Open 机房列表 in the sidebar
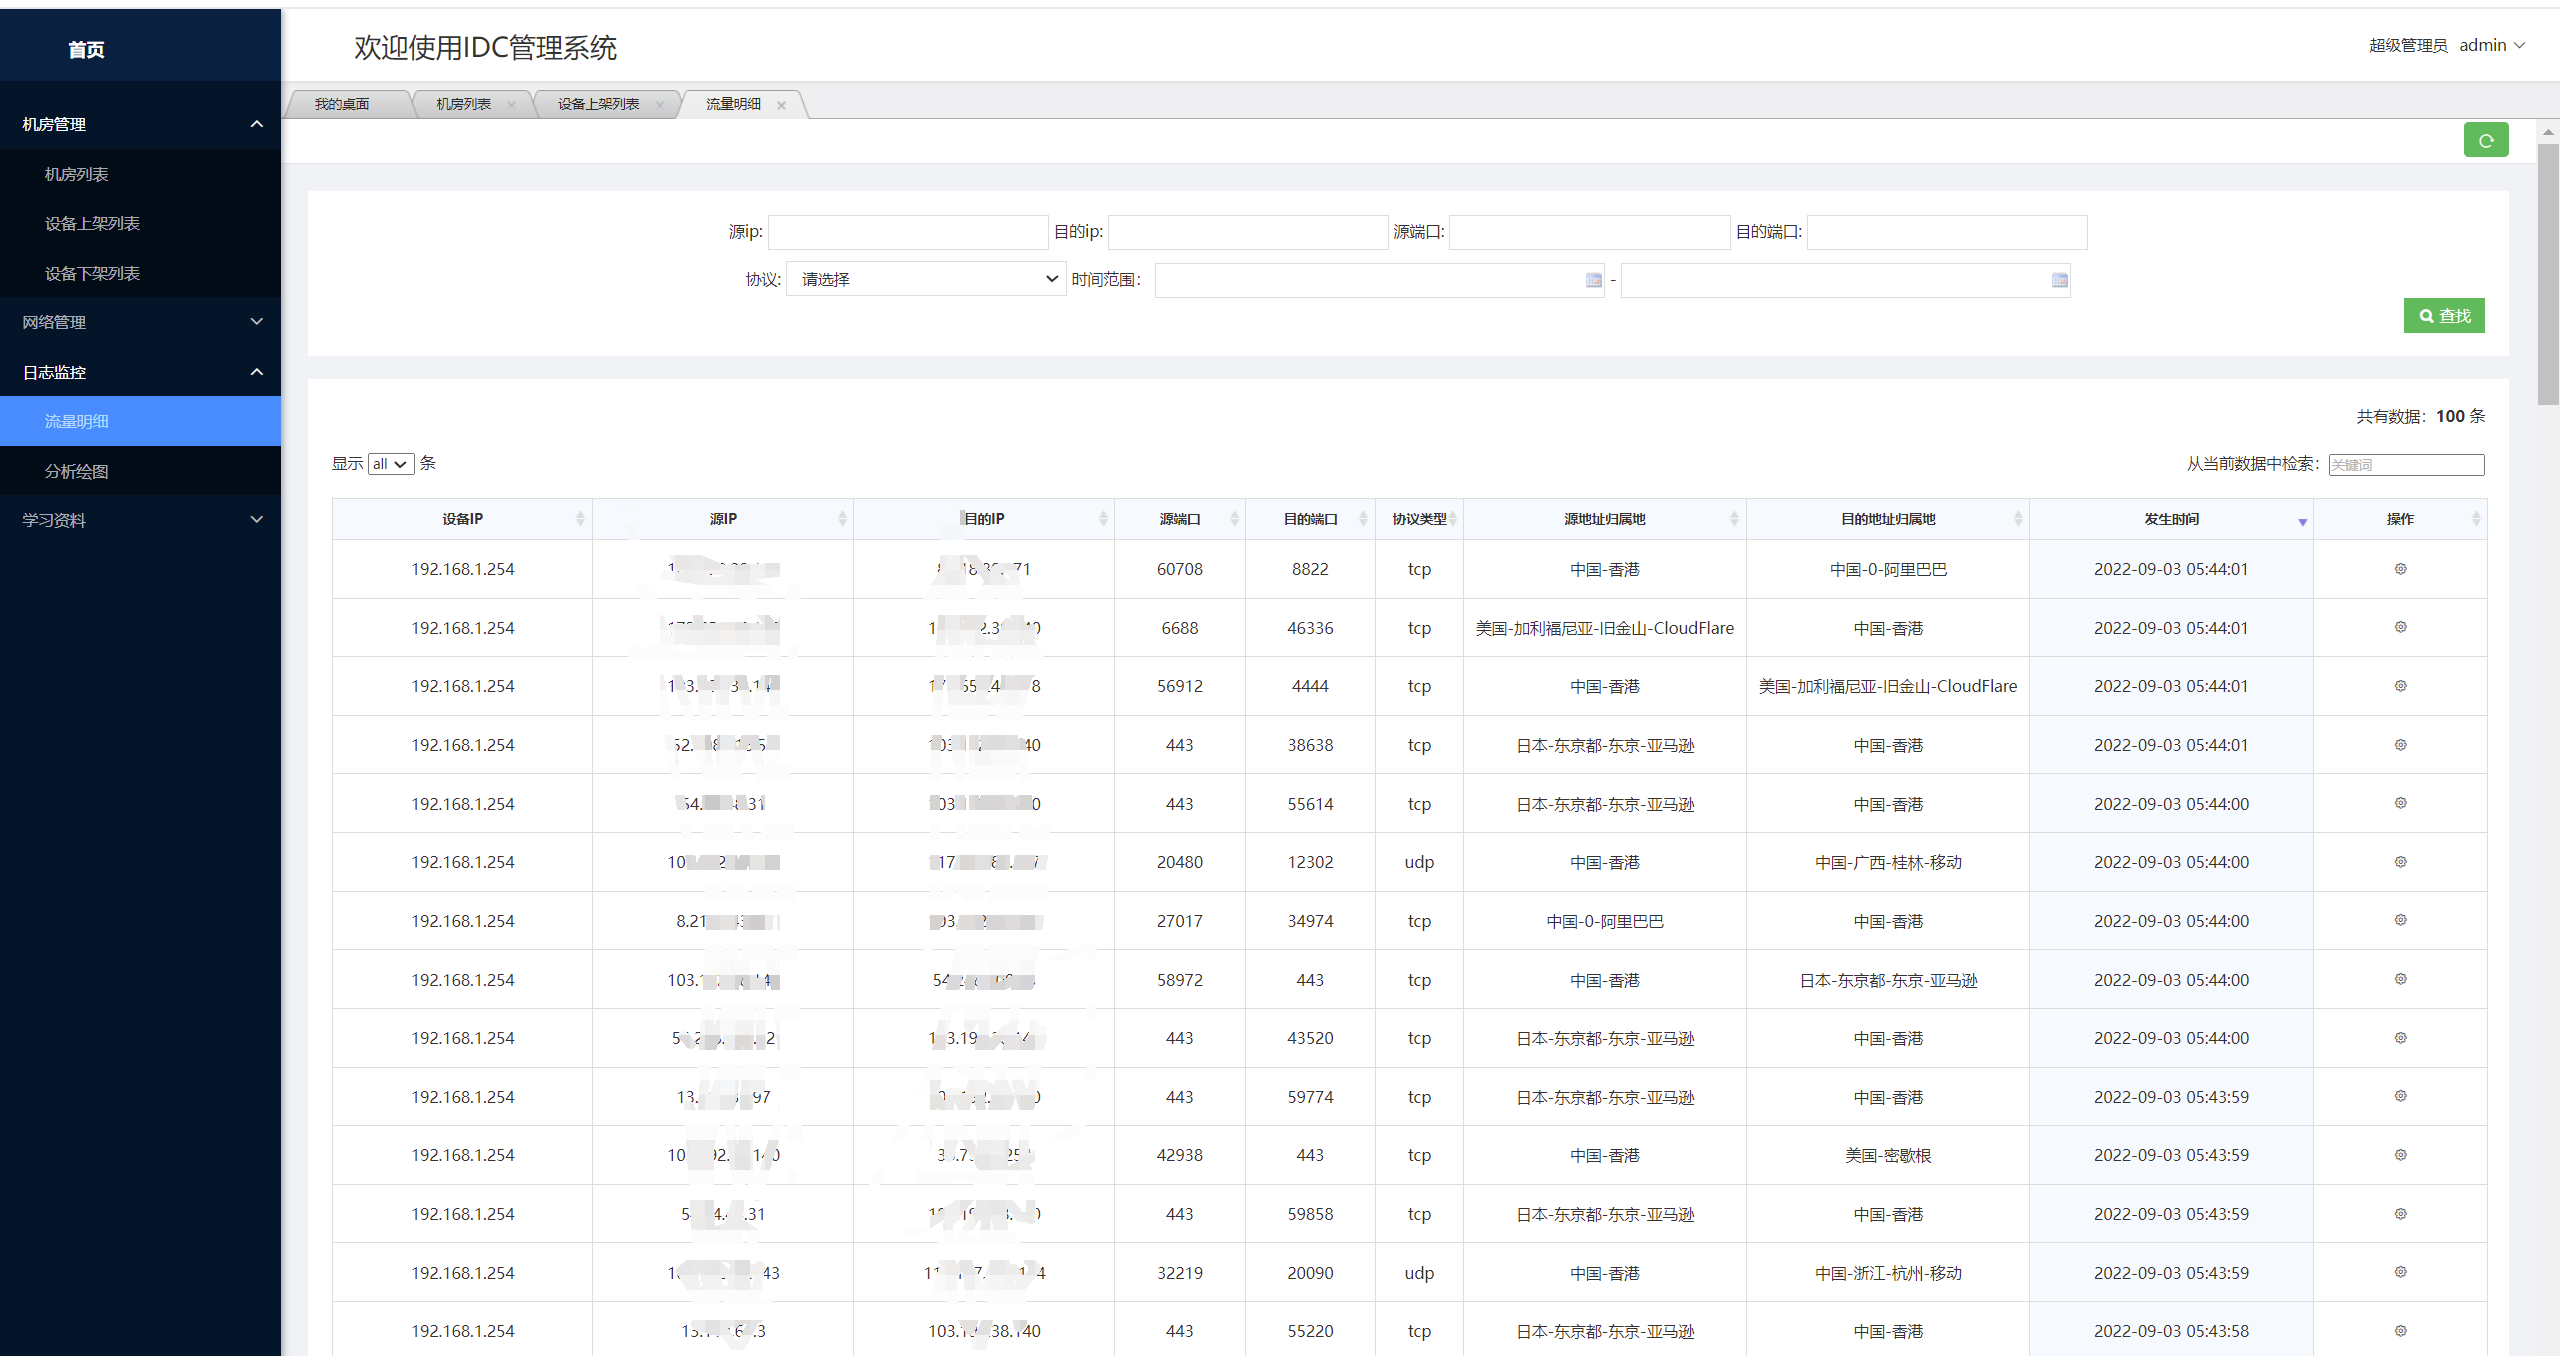 coord(140,174)
